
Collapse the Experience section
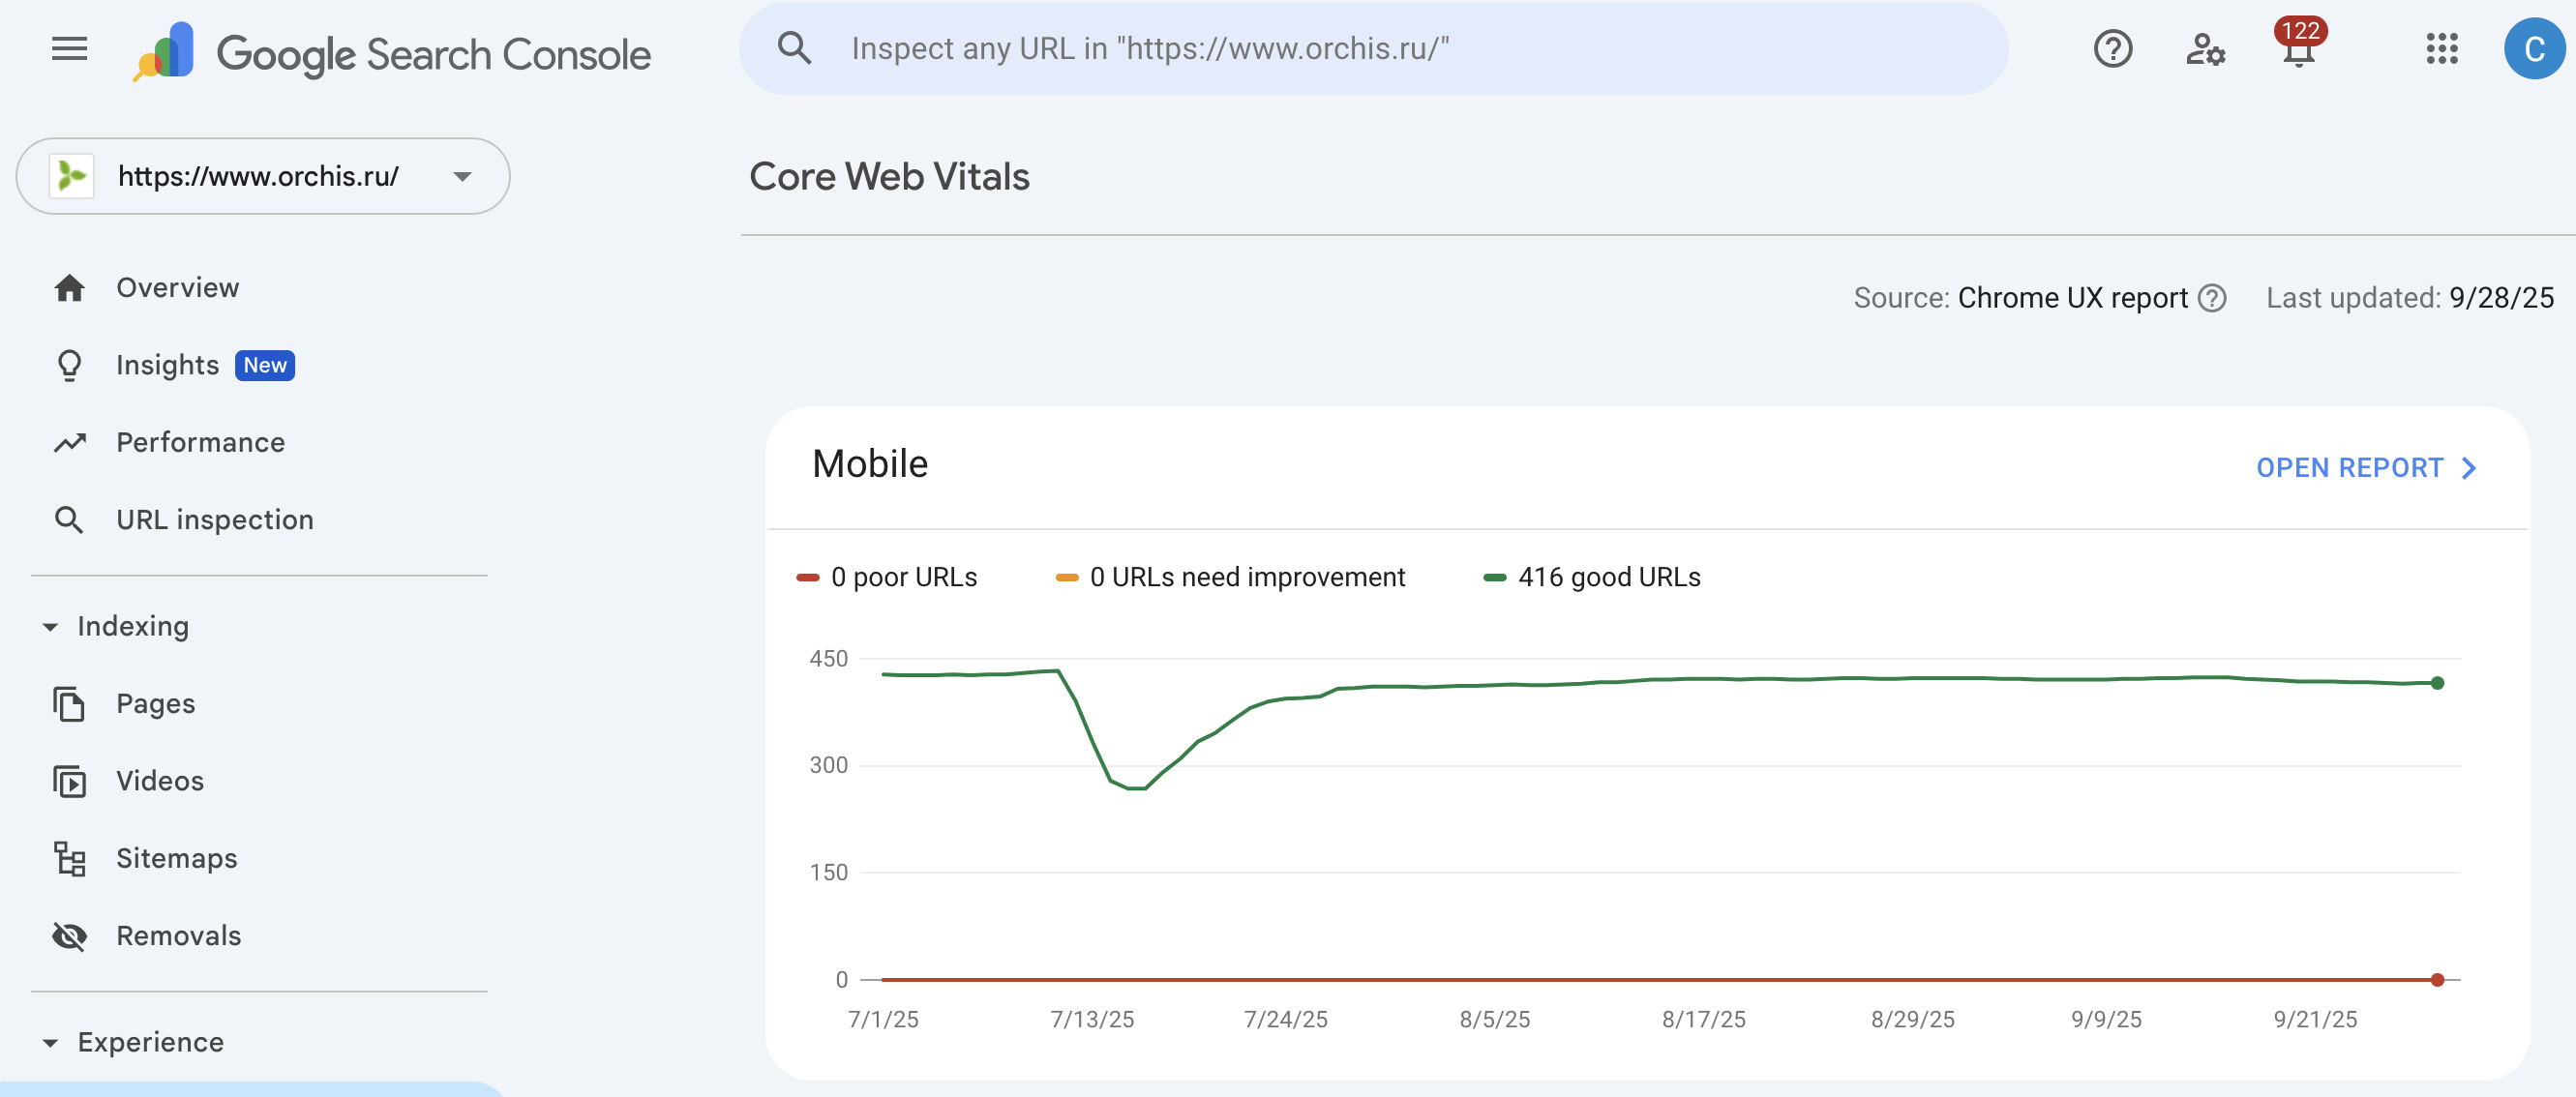pos(50,1043)
